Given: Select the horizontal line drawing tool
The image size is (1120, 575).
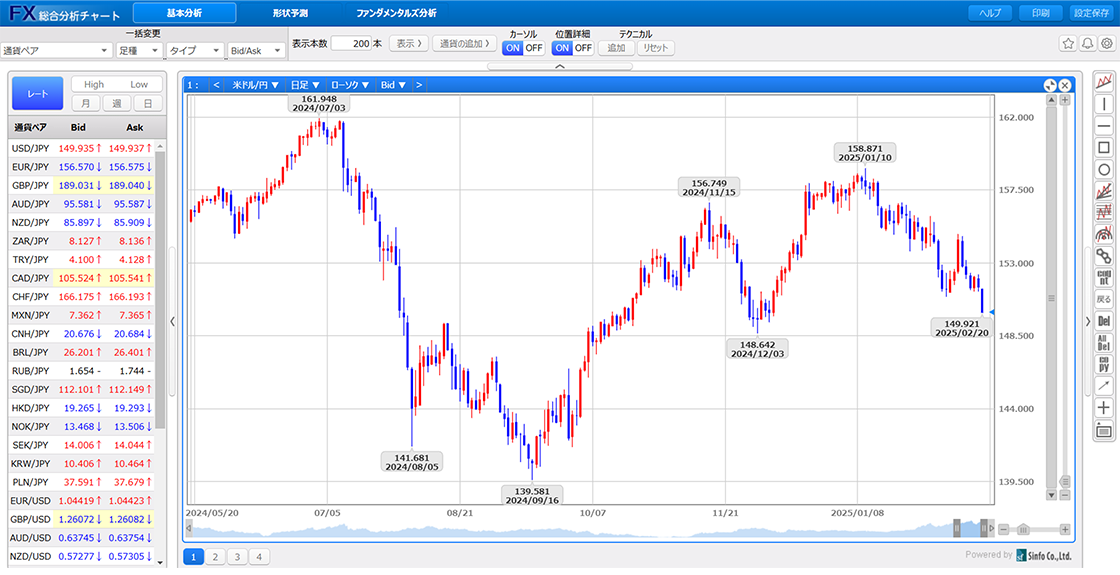Looking at the screenshot, I should [x=1104, y=126].
